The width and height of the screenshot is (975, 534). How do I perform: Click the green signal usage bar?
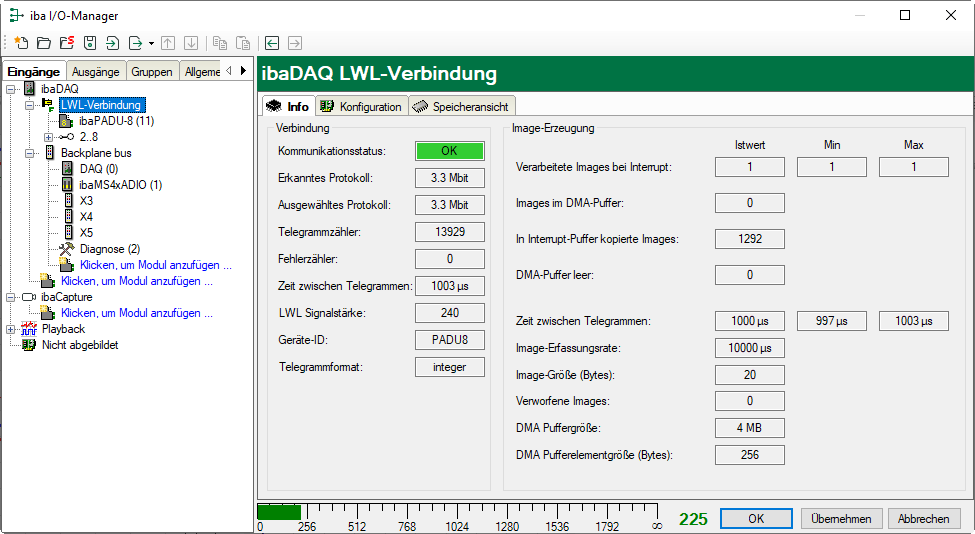point(279,512)
